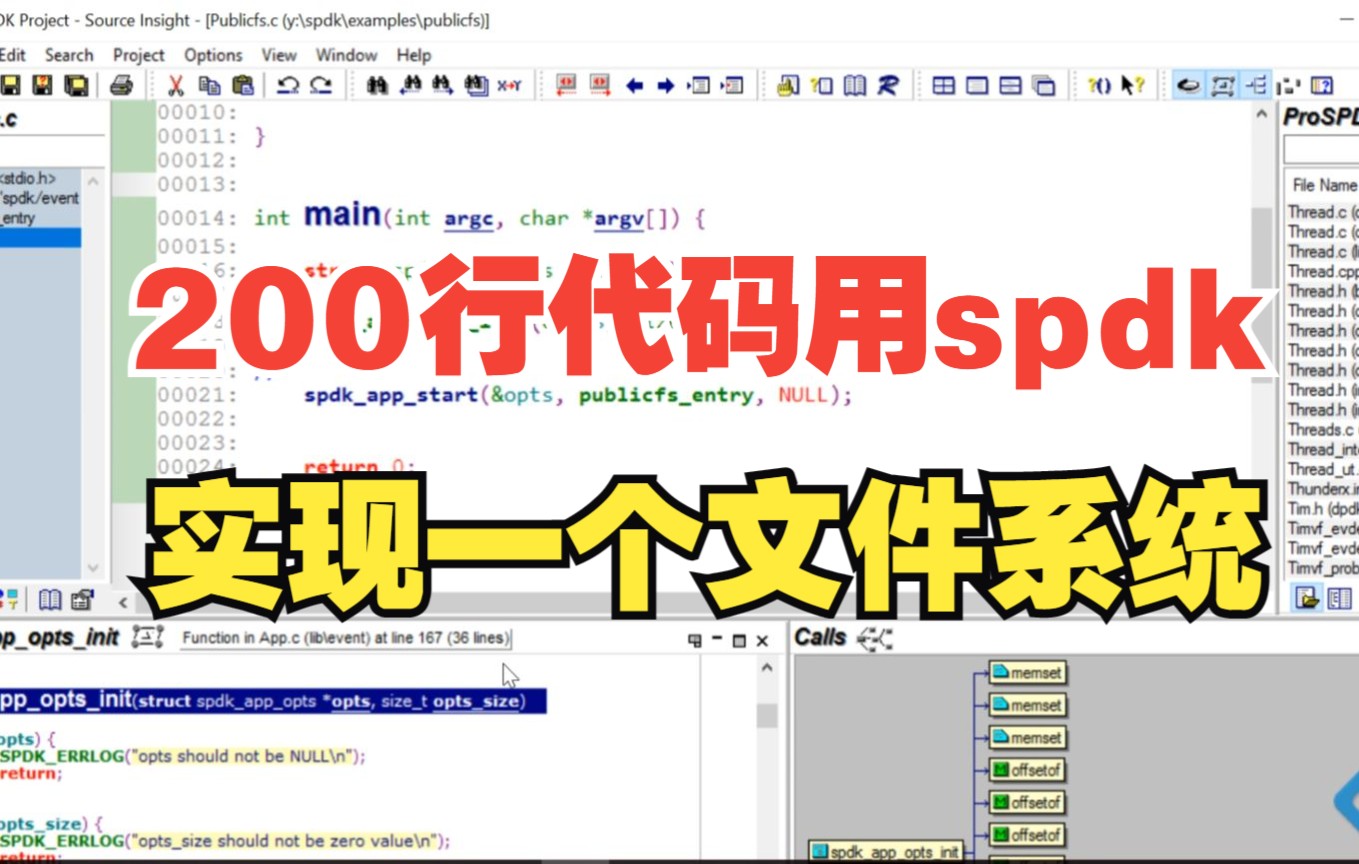Click the Tile Windows grid icon
The height and width of the screenshot is (864, 1359).
[943, 86]
